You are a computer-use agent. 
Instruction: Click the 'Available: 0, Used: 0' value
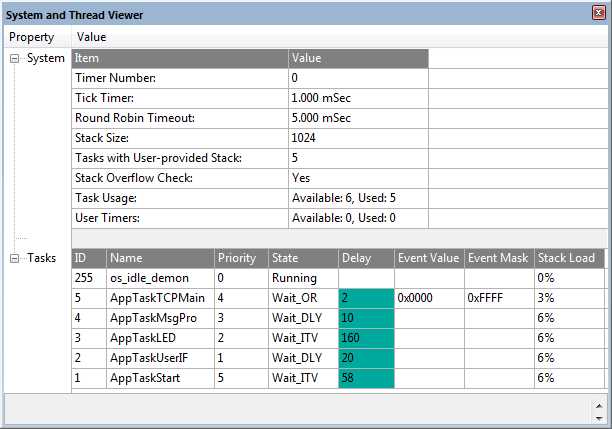coord(343,218)
